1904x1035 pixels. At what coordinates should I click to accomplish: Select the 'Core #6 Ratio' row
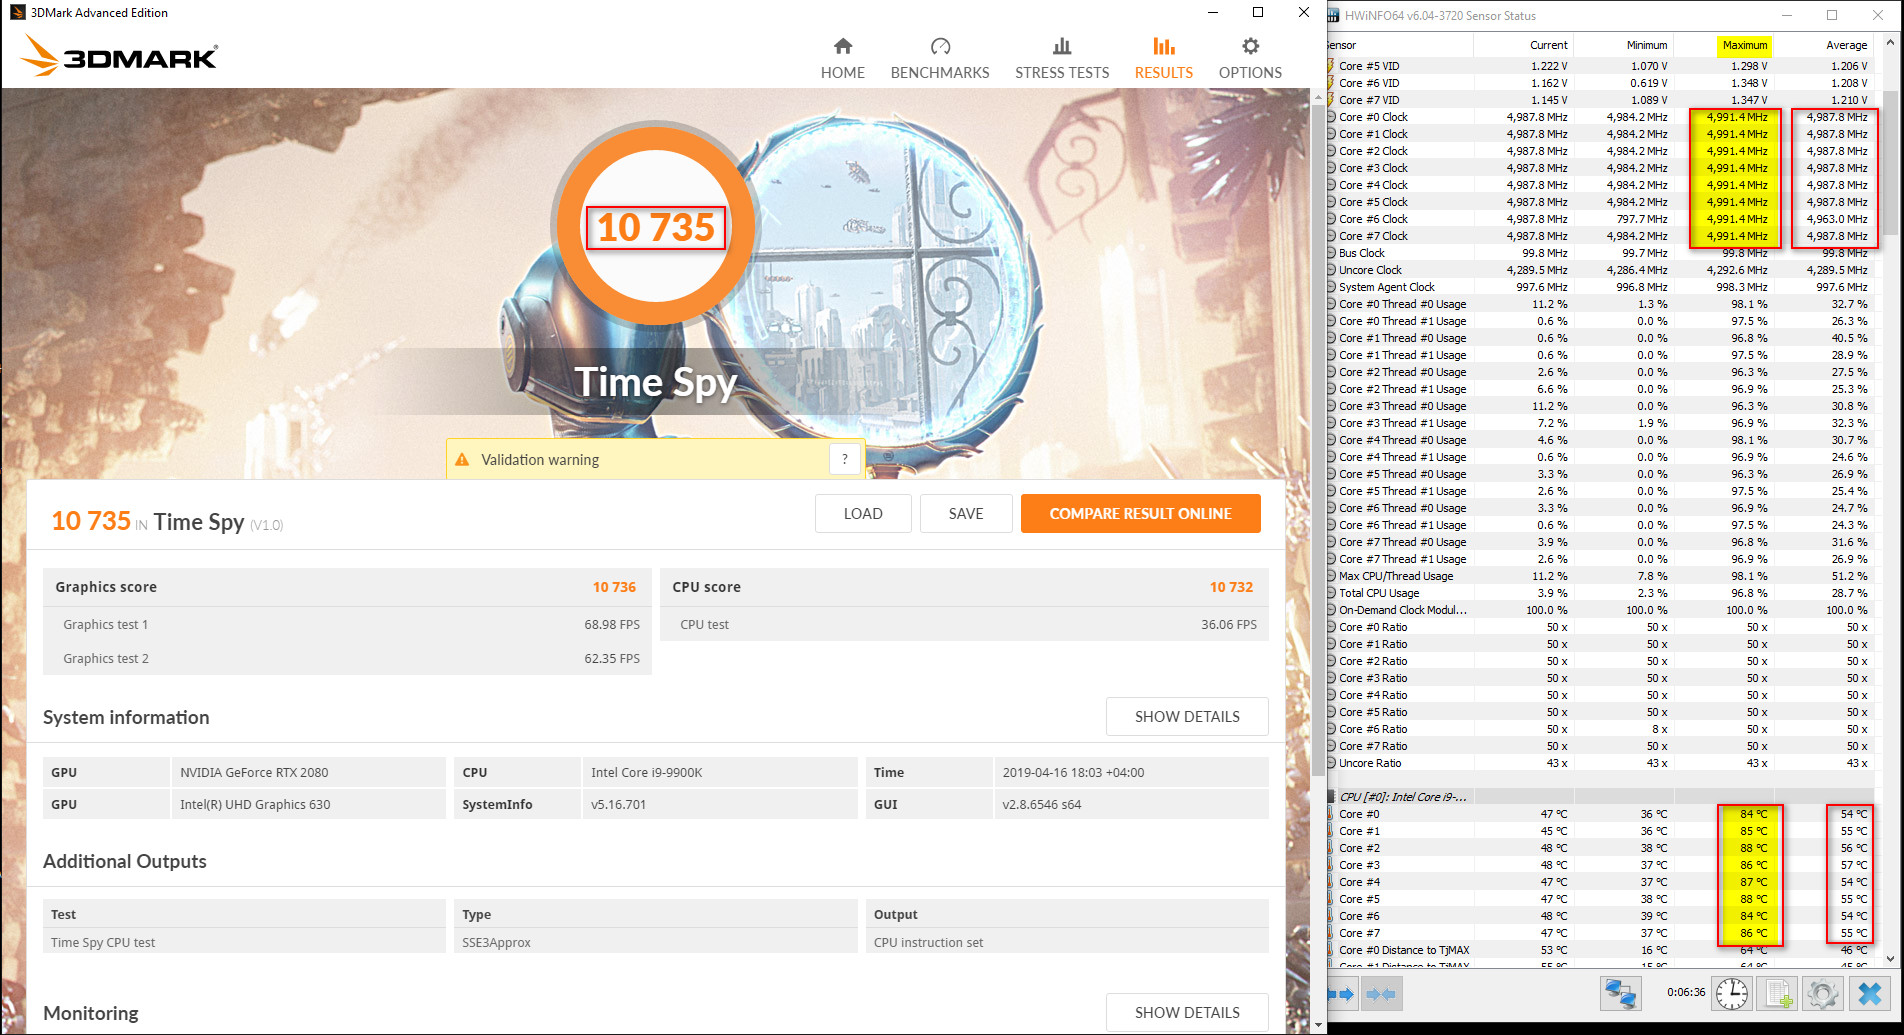click(x=1600, y=729)
